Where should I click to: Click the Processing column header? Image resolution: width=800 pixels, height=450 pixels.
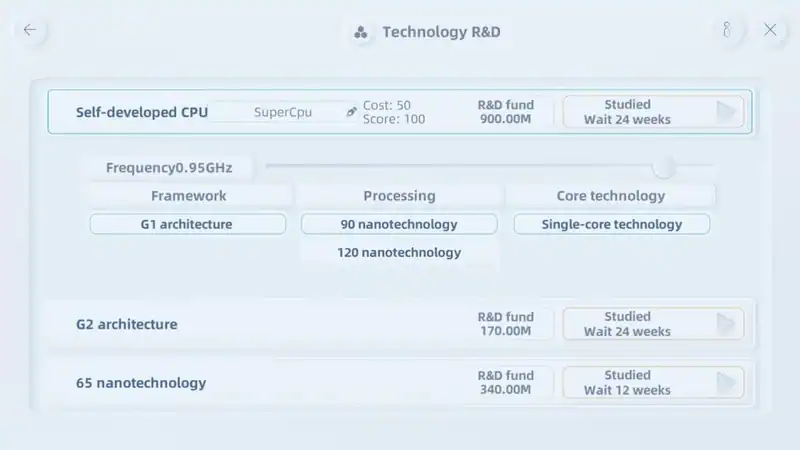399,195
